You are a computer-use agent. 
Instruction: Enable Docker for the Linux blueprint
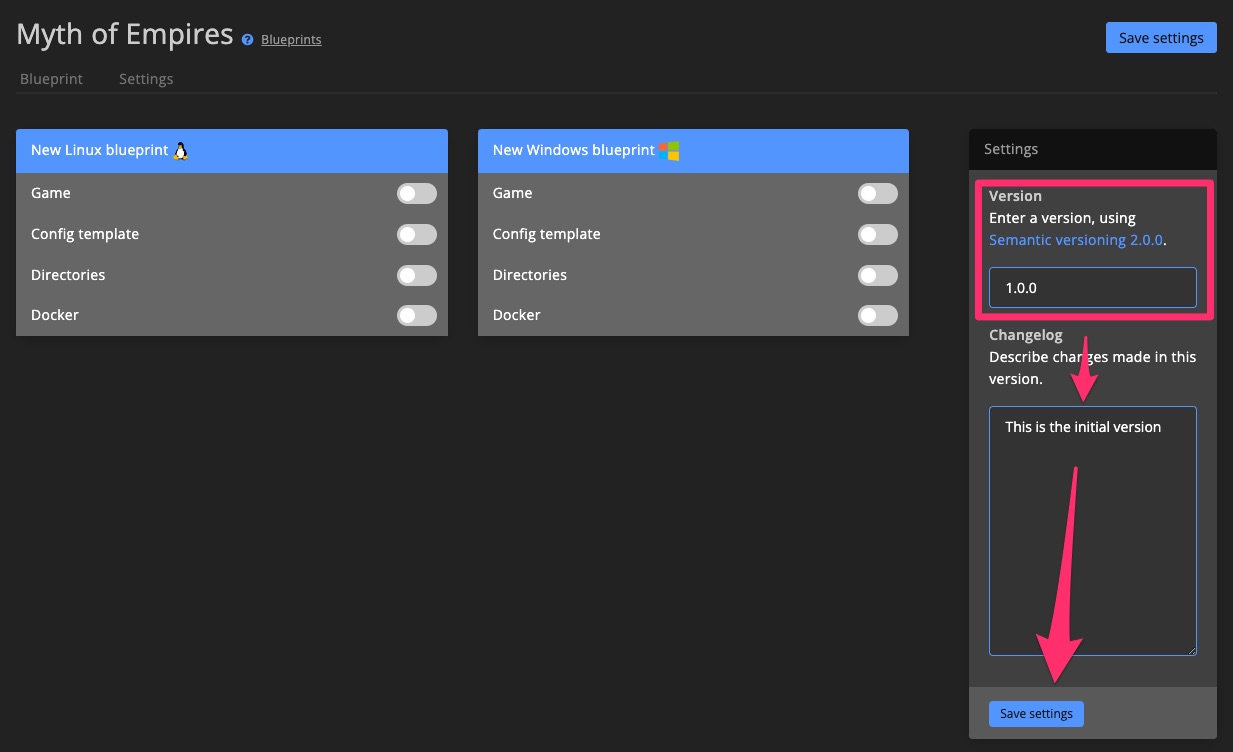click(417, 315)
